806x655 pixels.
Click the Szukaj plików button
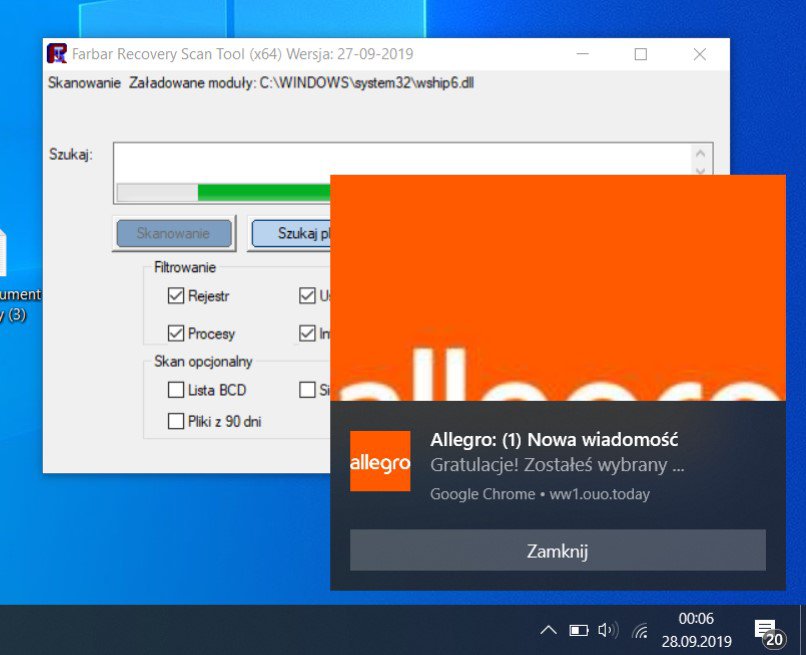(x=290, y=233)
